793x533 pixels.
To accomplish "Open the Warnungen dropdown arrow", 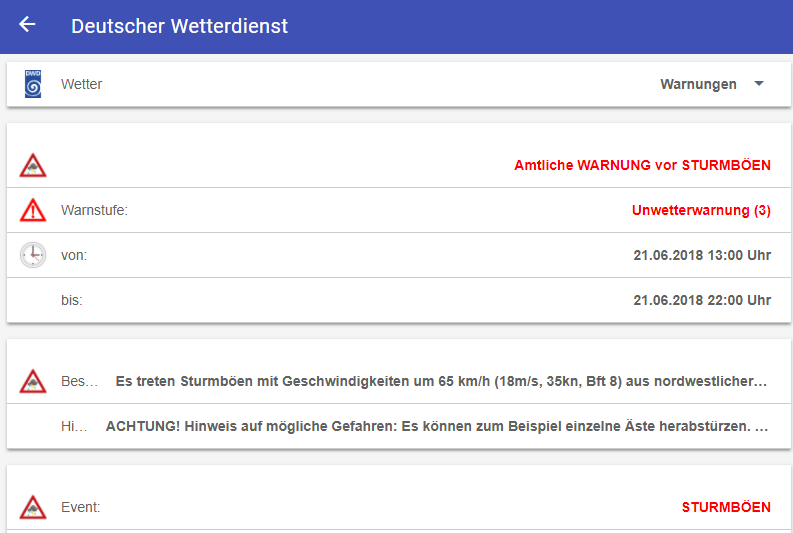I will pos(759,84).
